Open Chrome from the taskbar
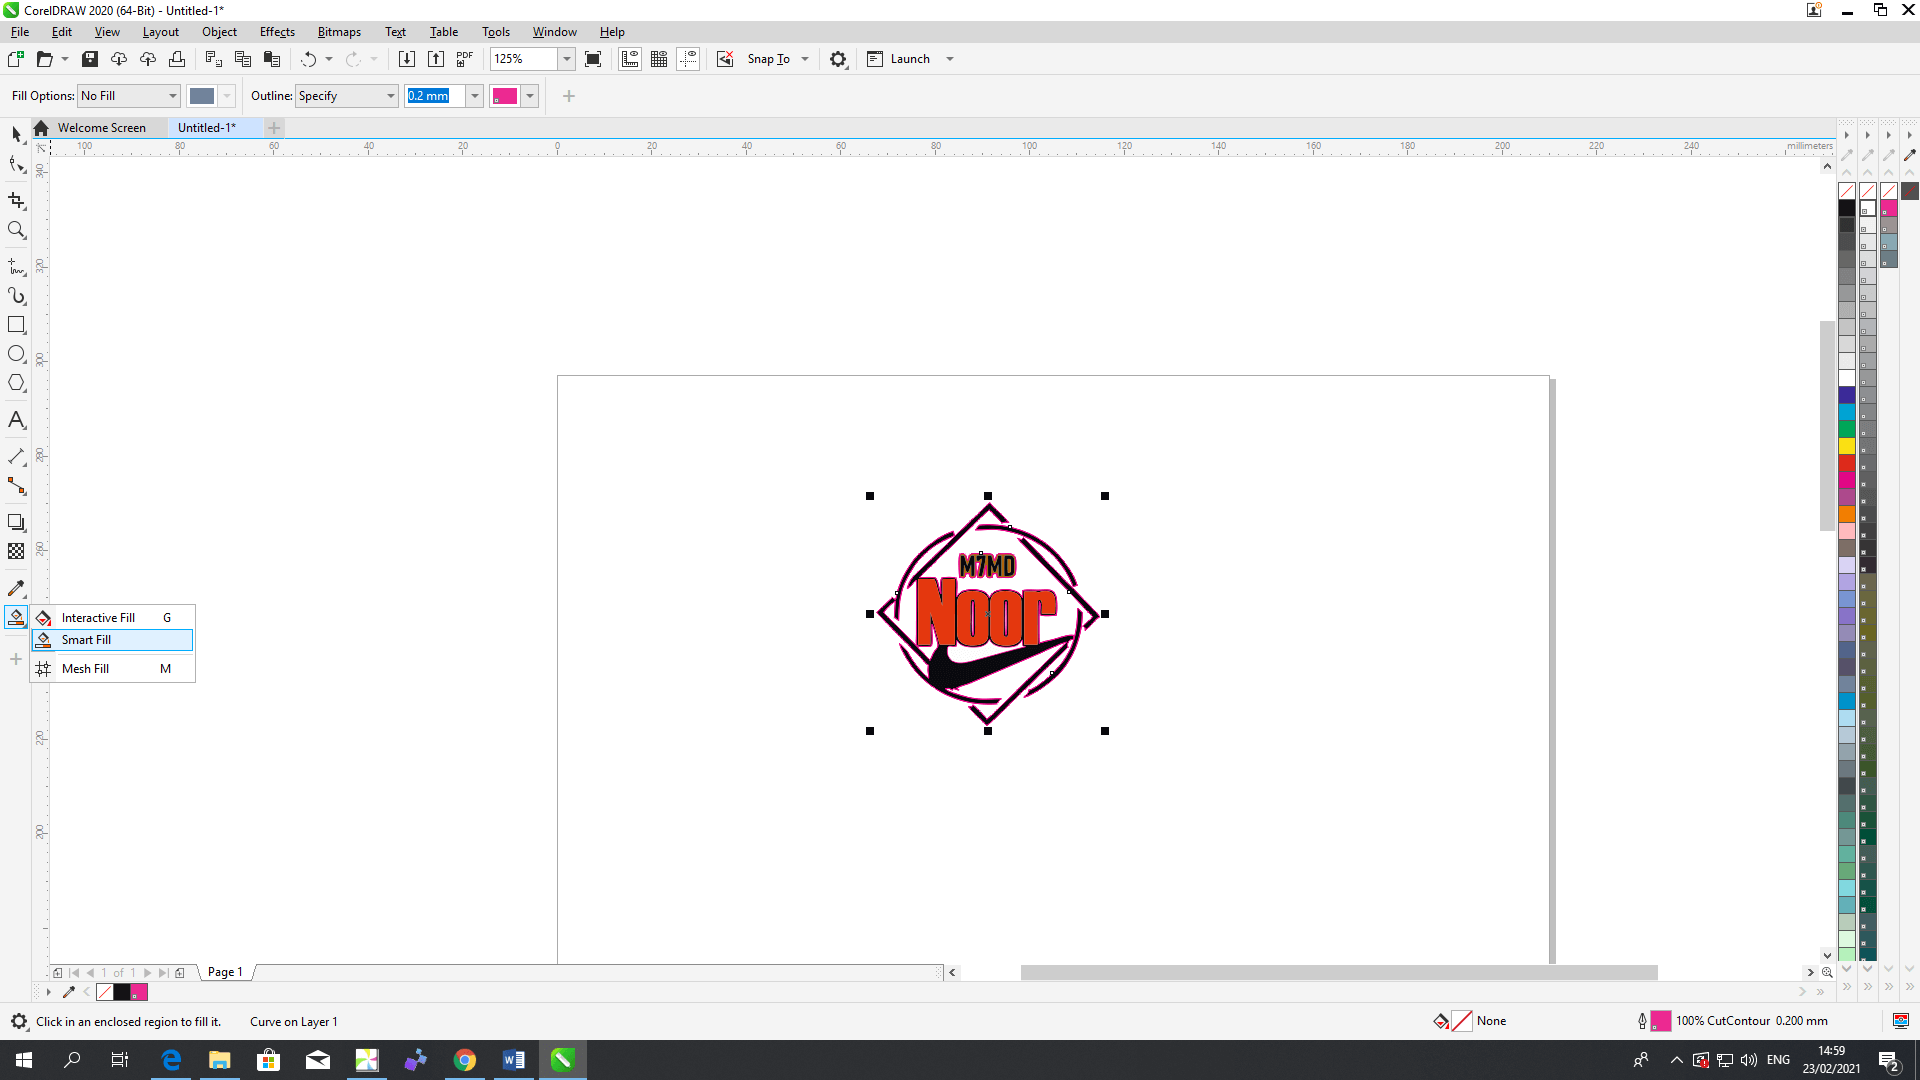The image size is (1920, 1080). pos(465,1060)
